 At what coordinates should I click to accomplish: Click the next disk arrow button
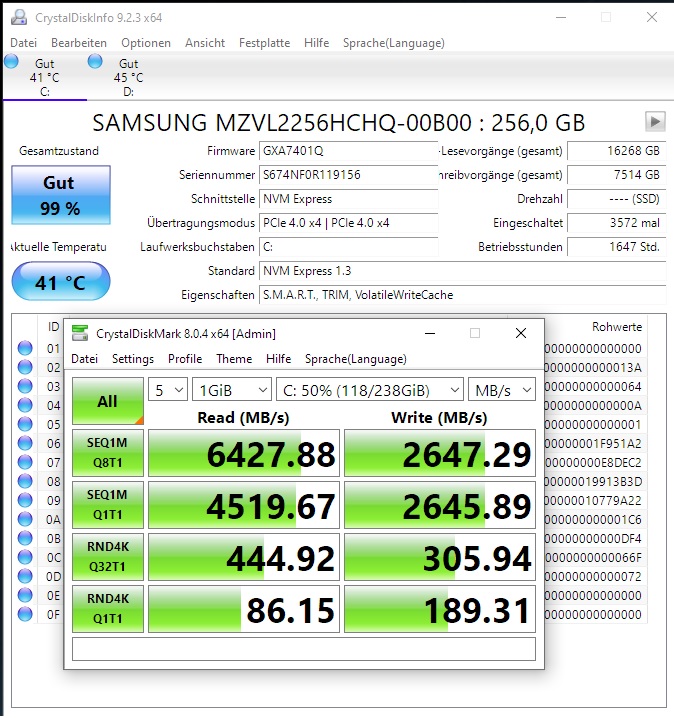[655, 122]
